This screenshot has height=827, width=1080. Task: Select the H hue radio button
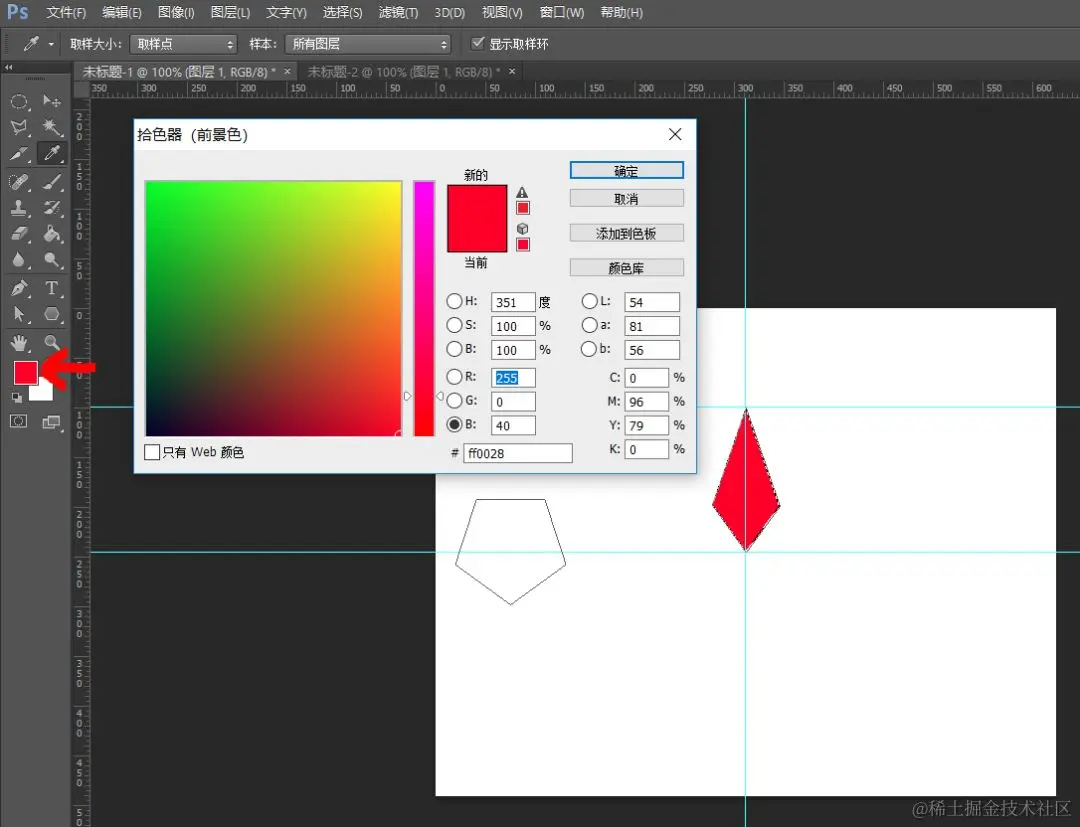(x=454, y=301)
